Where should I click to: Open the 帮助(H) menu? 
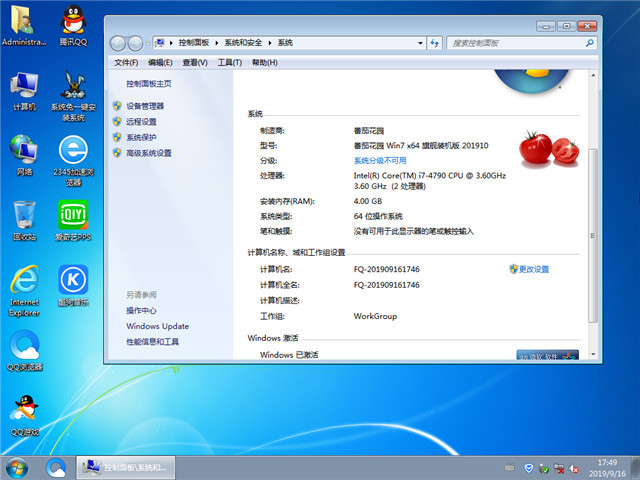coord(264,62)
